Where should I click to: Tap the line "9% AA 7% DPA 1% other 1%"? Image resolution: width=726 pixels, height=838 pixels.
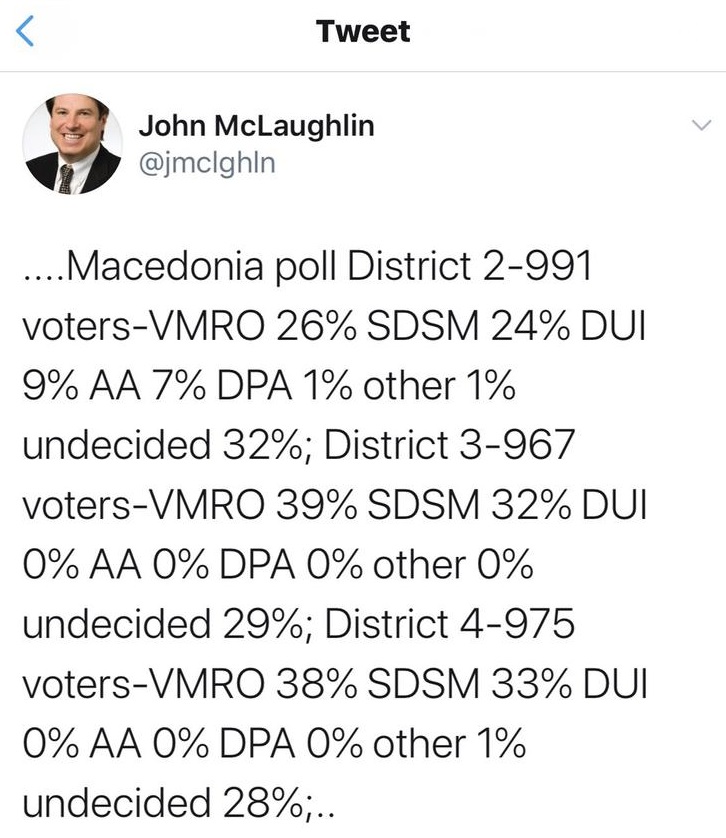click(269, 385)
